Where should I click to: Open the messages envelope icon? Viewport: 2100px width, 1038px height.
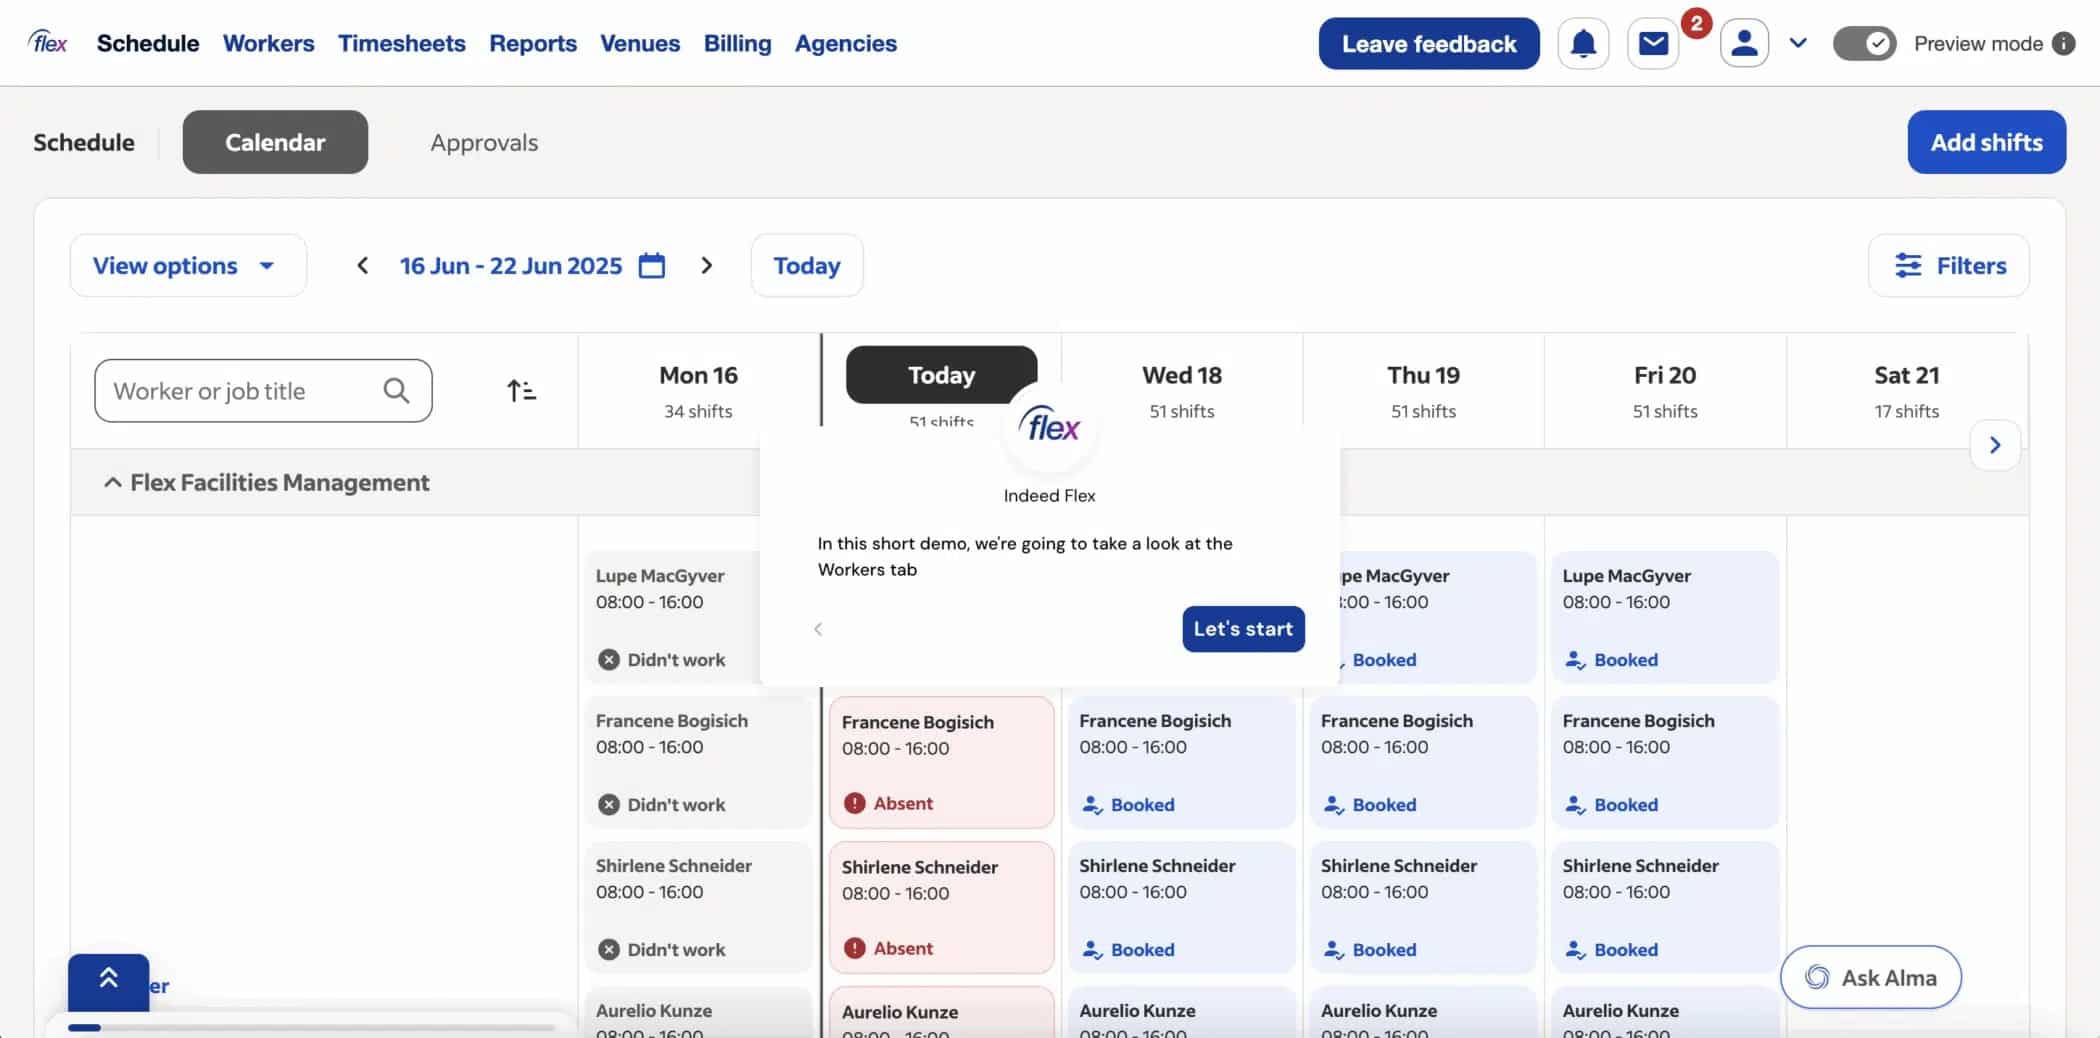pyautogui.click(x=1653, y=44)
